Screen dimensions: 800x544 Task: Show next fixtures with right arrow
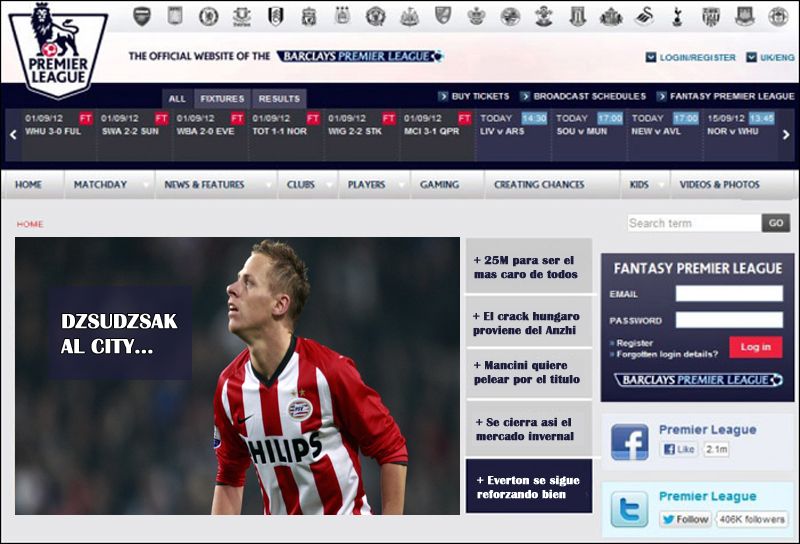[786, 135]
